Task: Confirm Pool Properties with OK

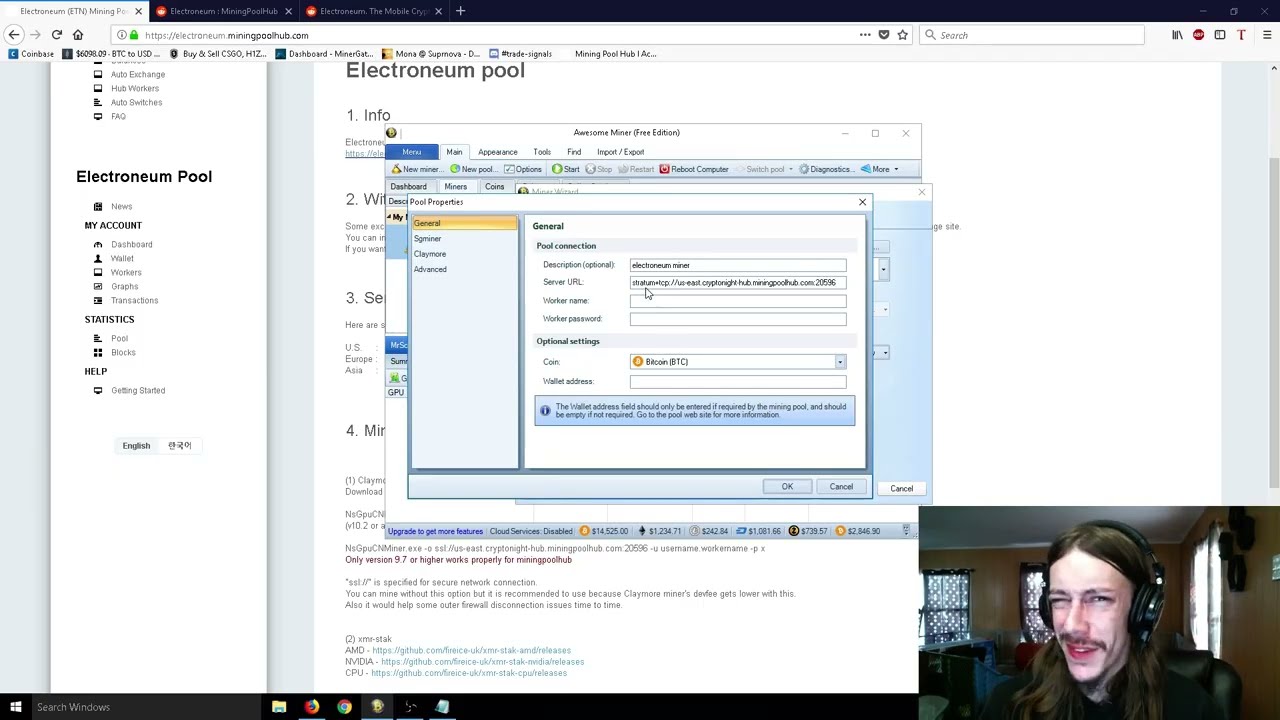Action: click(x=787, y=487)
